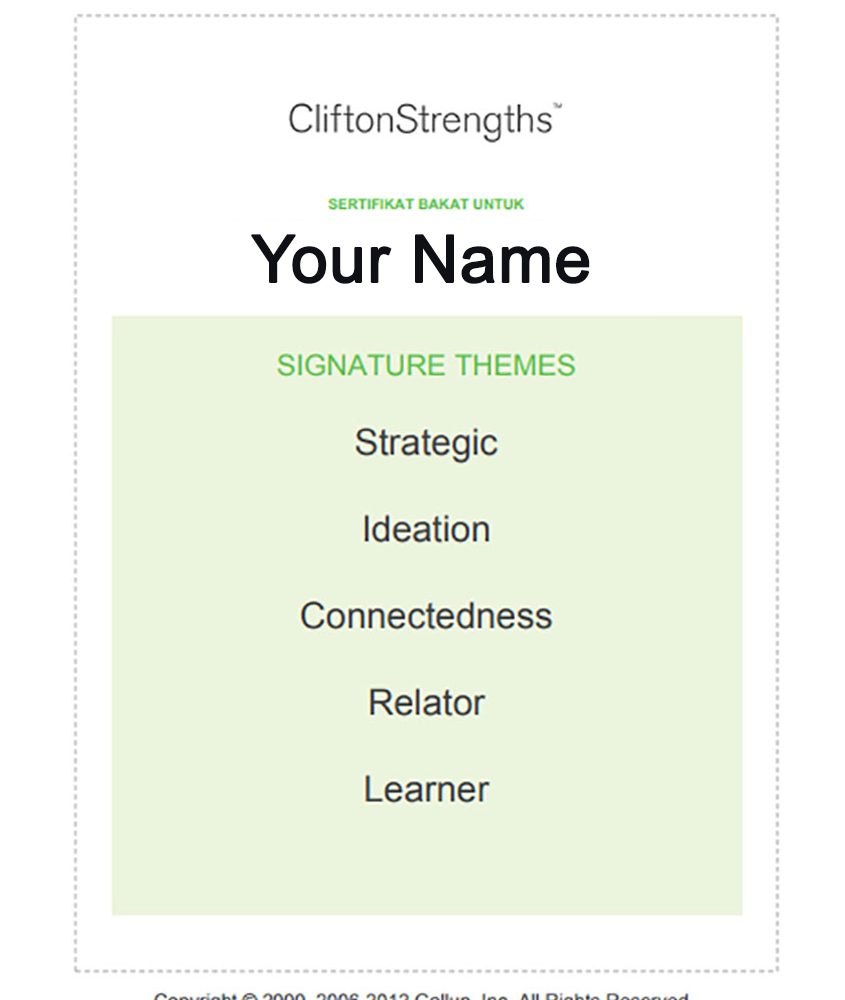Screen dimensions: 845x1000
Task: Open the Learner theme
Action: (426, 789)
